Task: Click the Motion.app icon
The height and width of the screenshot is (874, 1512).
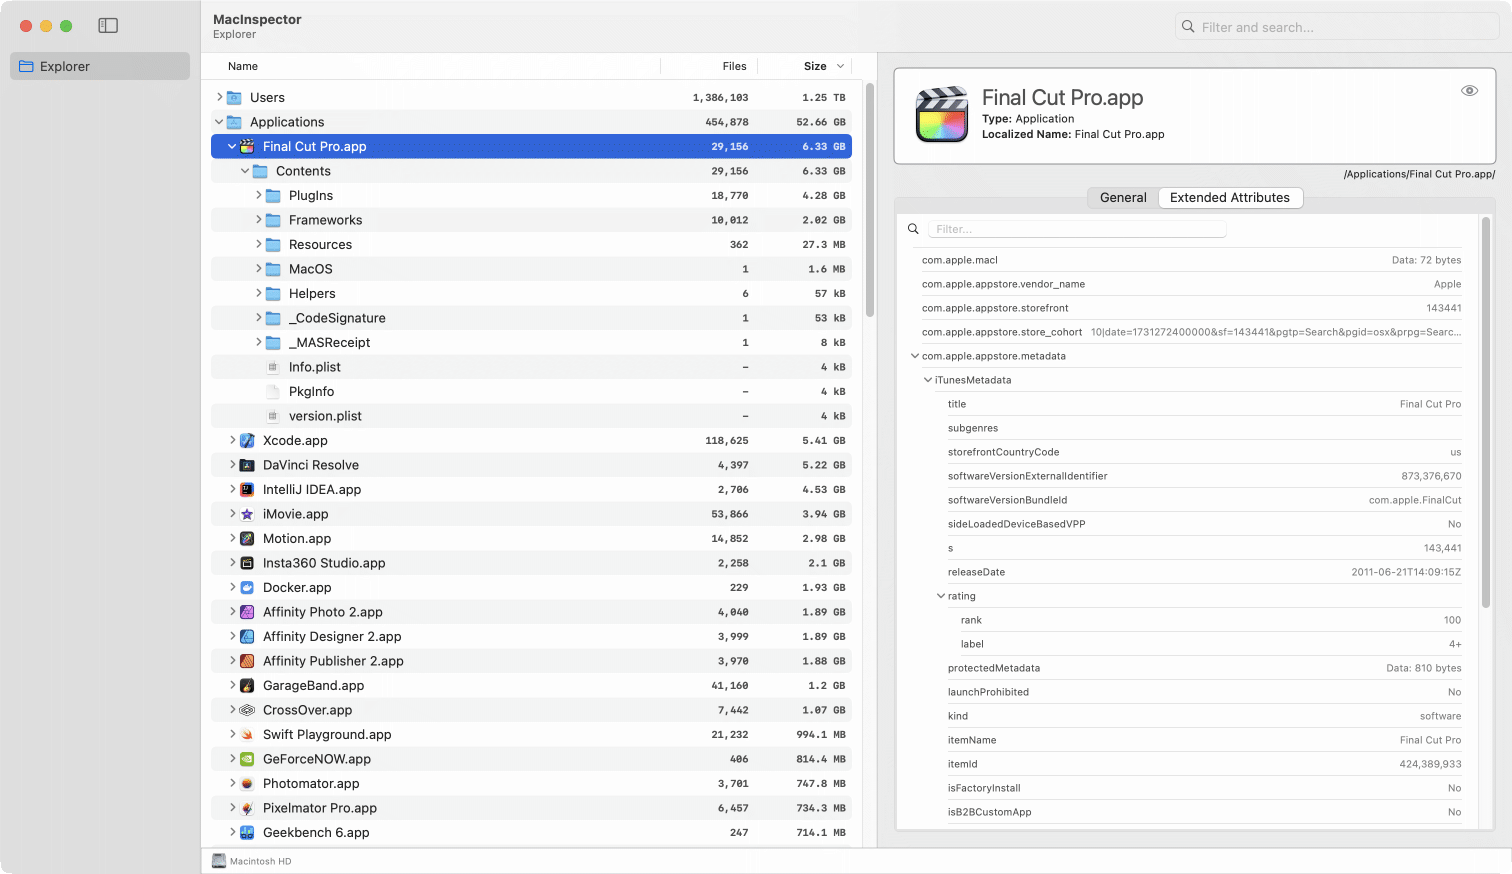Action: click(247, 538)
